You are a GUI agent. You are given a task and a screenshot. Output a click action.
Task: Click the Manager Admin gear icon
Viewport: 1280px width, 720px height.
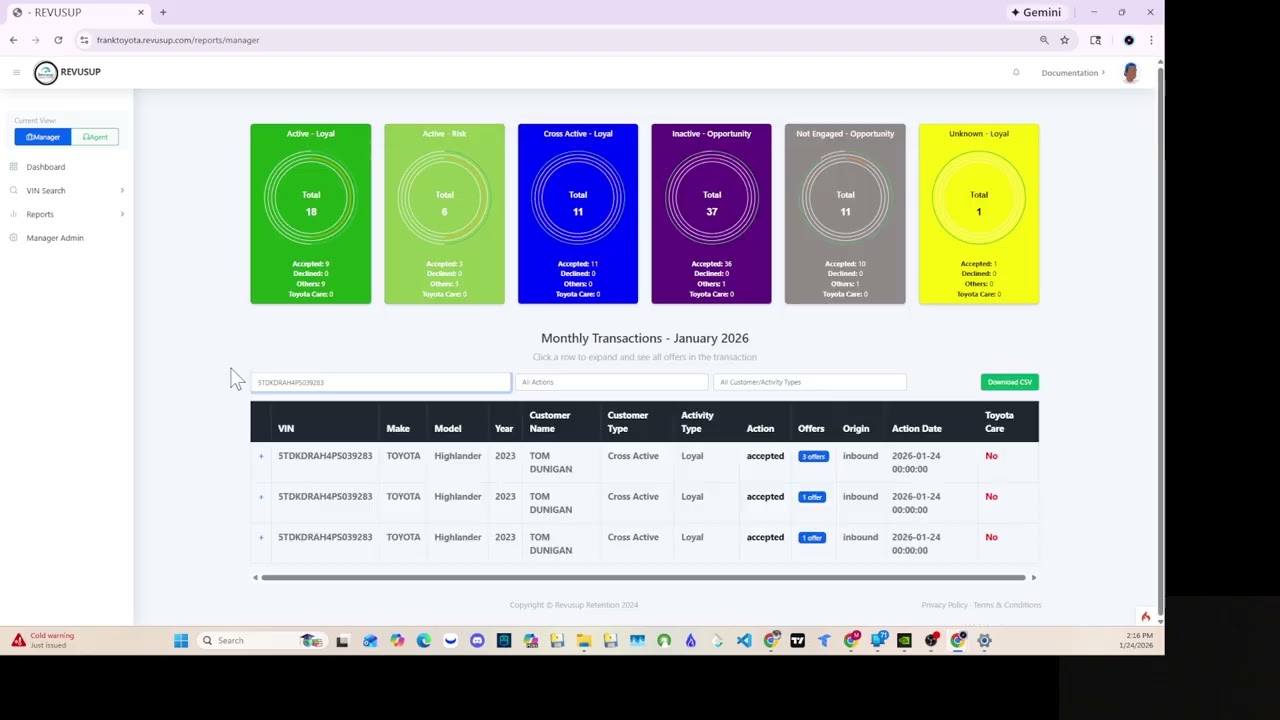[x=14, y=238]
